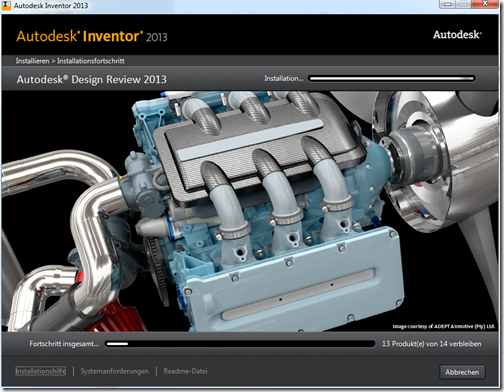Click the Autodesk Inventor 2013 logo
504x392 pixels.
point(92,36)
